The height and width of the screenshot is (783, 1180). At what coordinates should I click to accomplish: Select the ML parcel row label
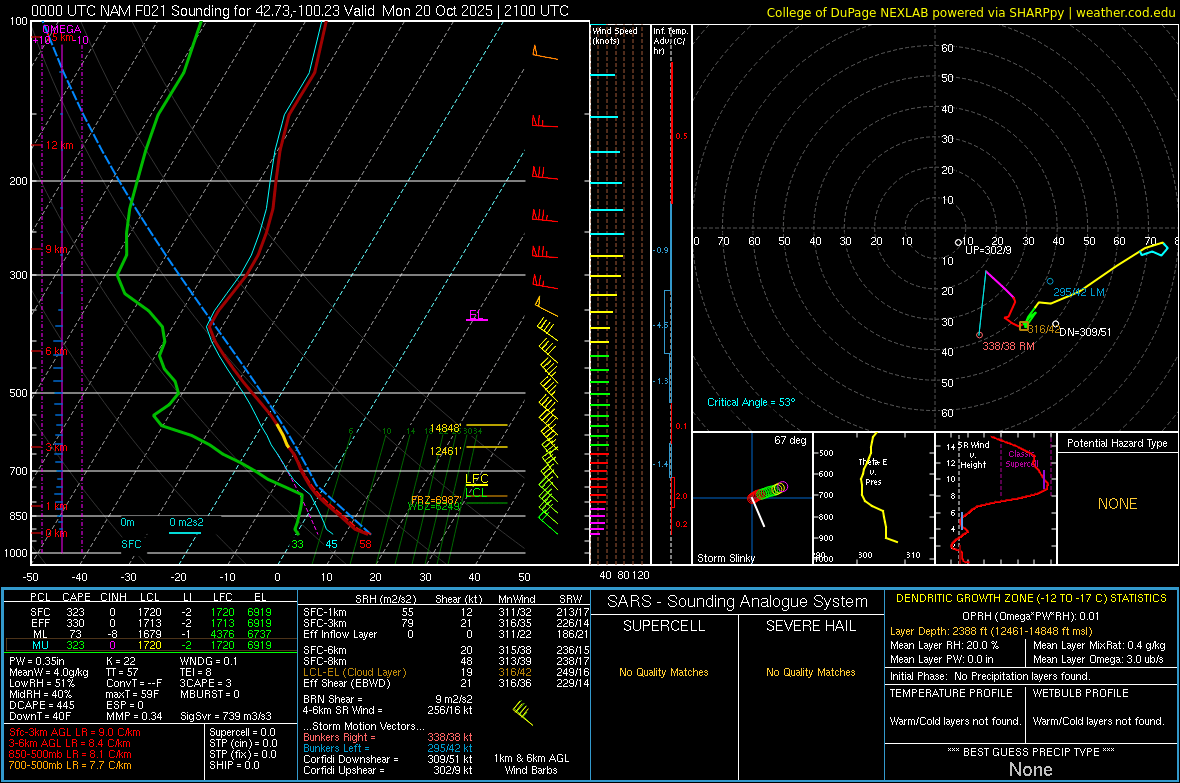[40, 634]
